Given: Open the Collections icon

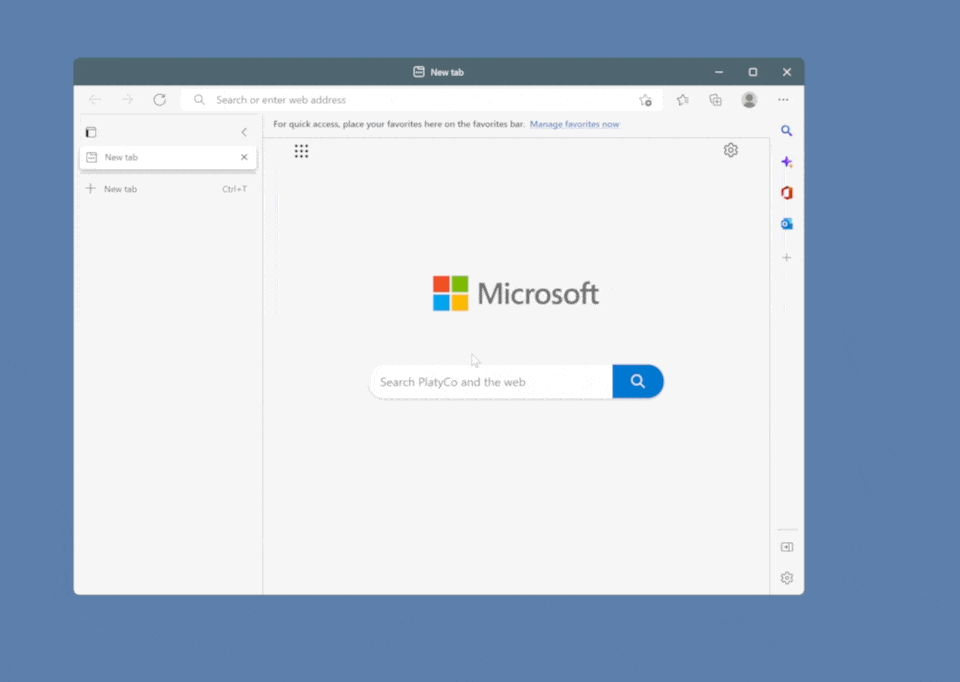Looking at the screenshot, I should (715, 100).
